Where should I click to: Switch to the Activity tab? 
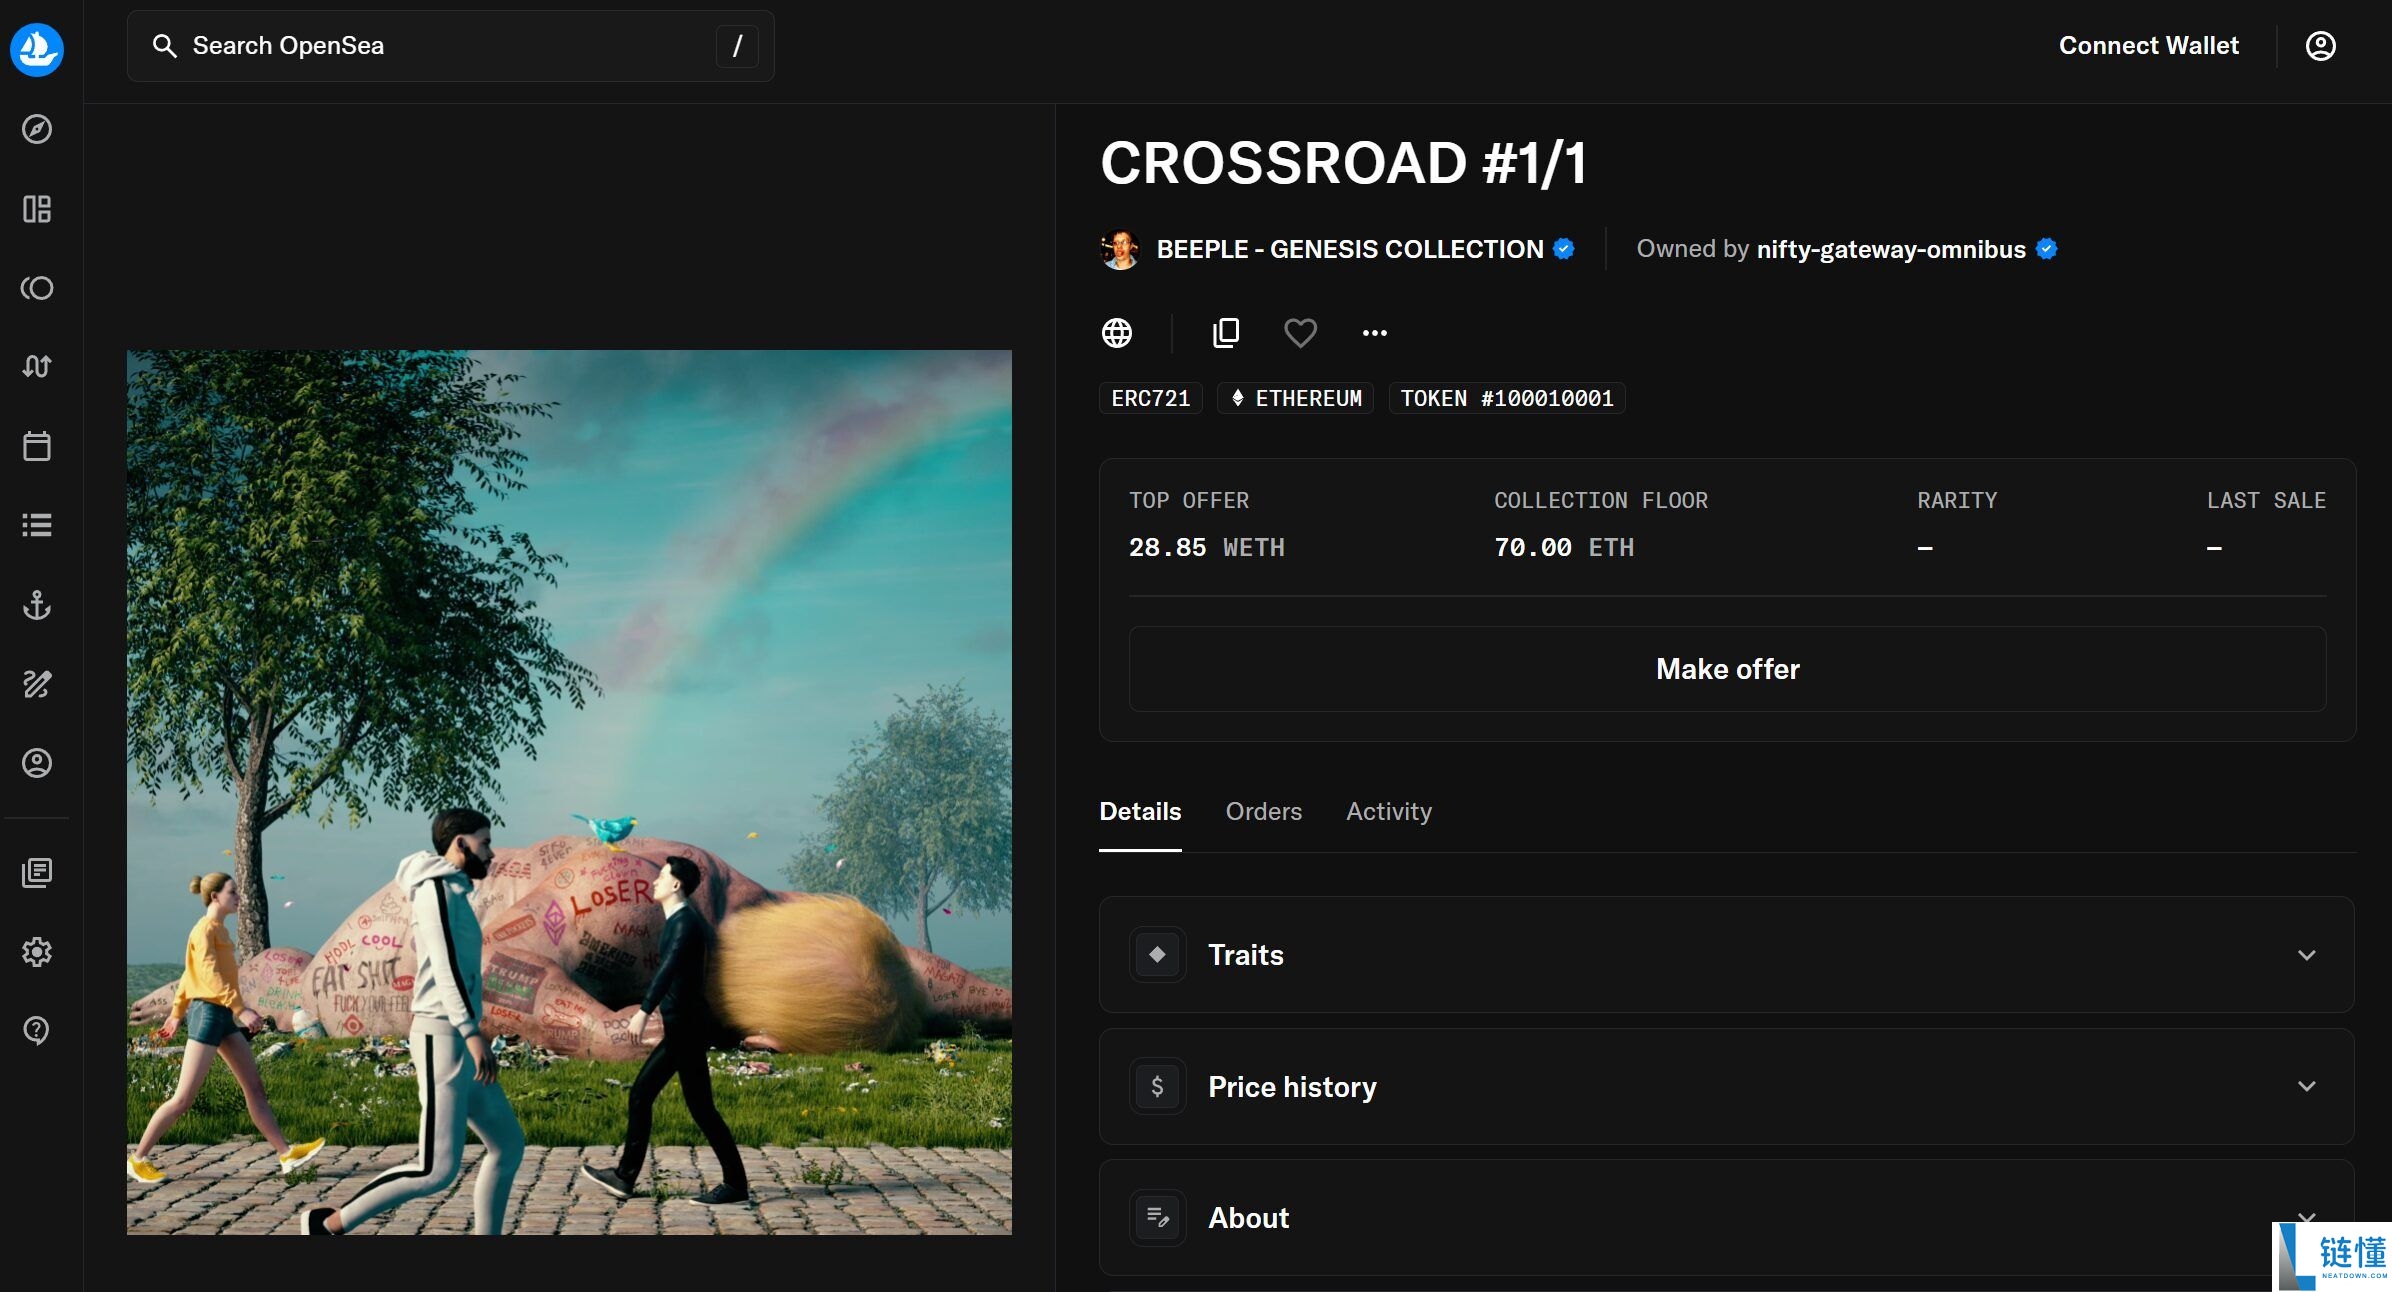(1389, 812)
